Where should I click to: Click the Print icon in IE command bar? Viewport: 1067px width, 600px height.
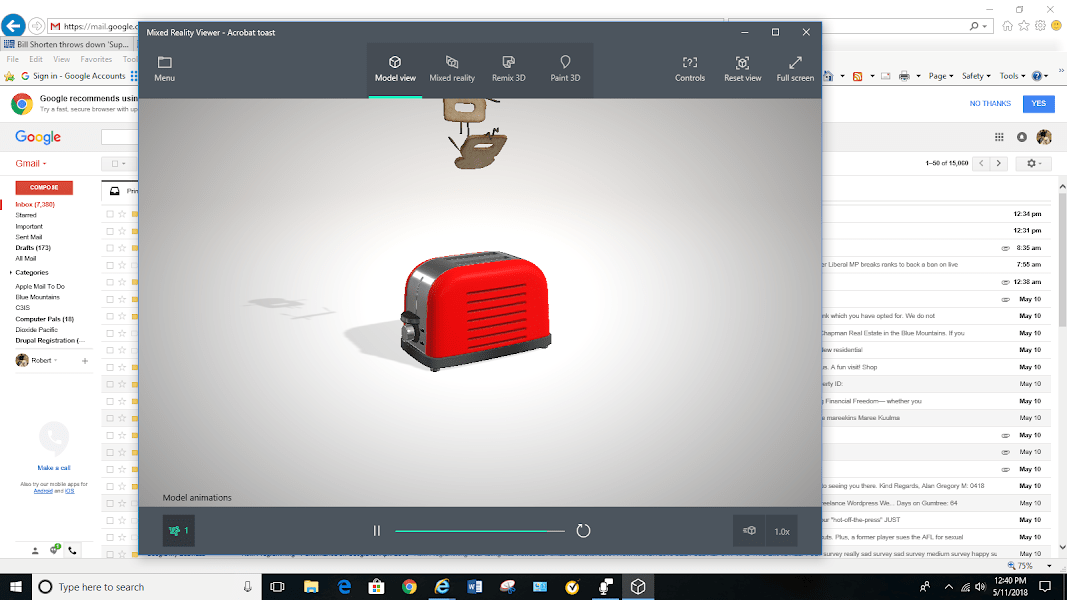point(904,76)
